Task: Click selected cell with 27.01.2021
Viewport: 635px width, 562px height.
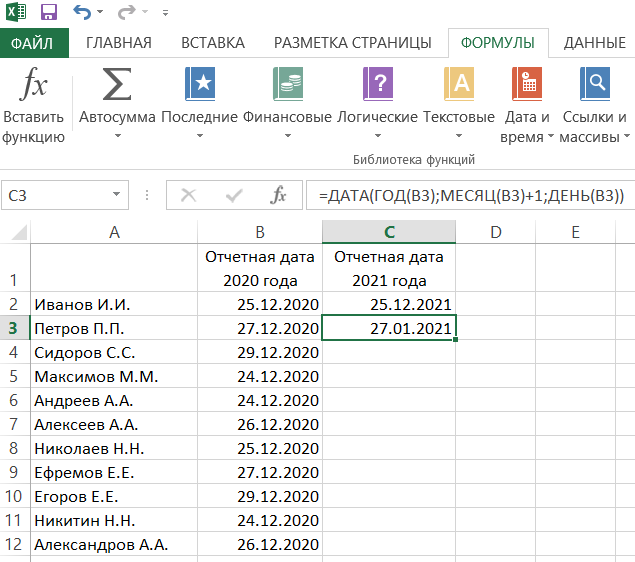Action: pos(389,328)
